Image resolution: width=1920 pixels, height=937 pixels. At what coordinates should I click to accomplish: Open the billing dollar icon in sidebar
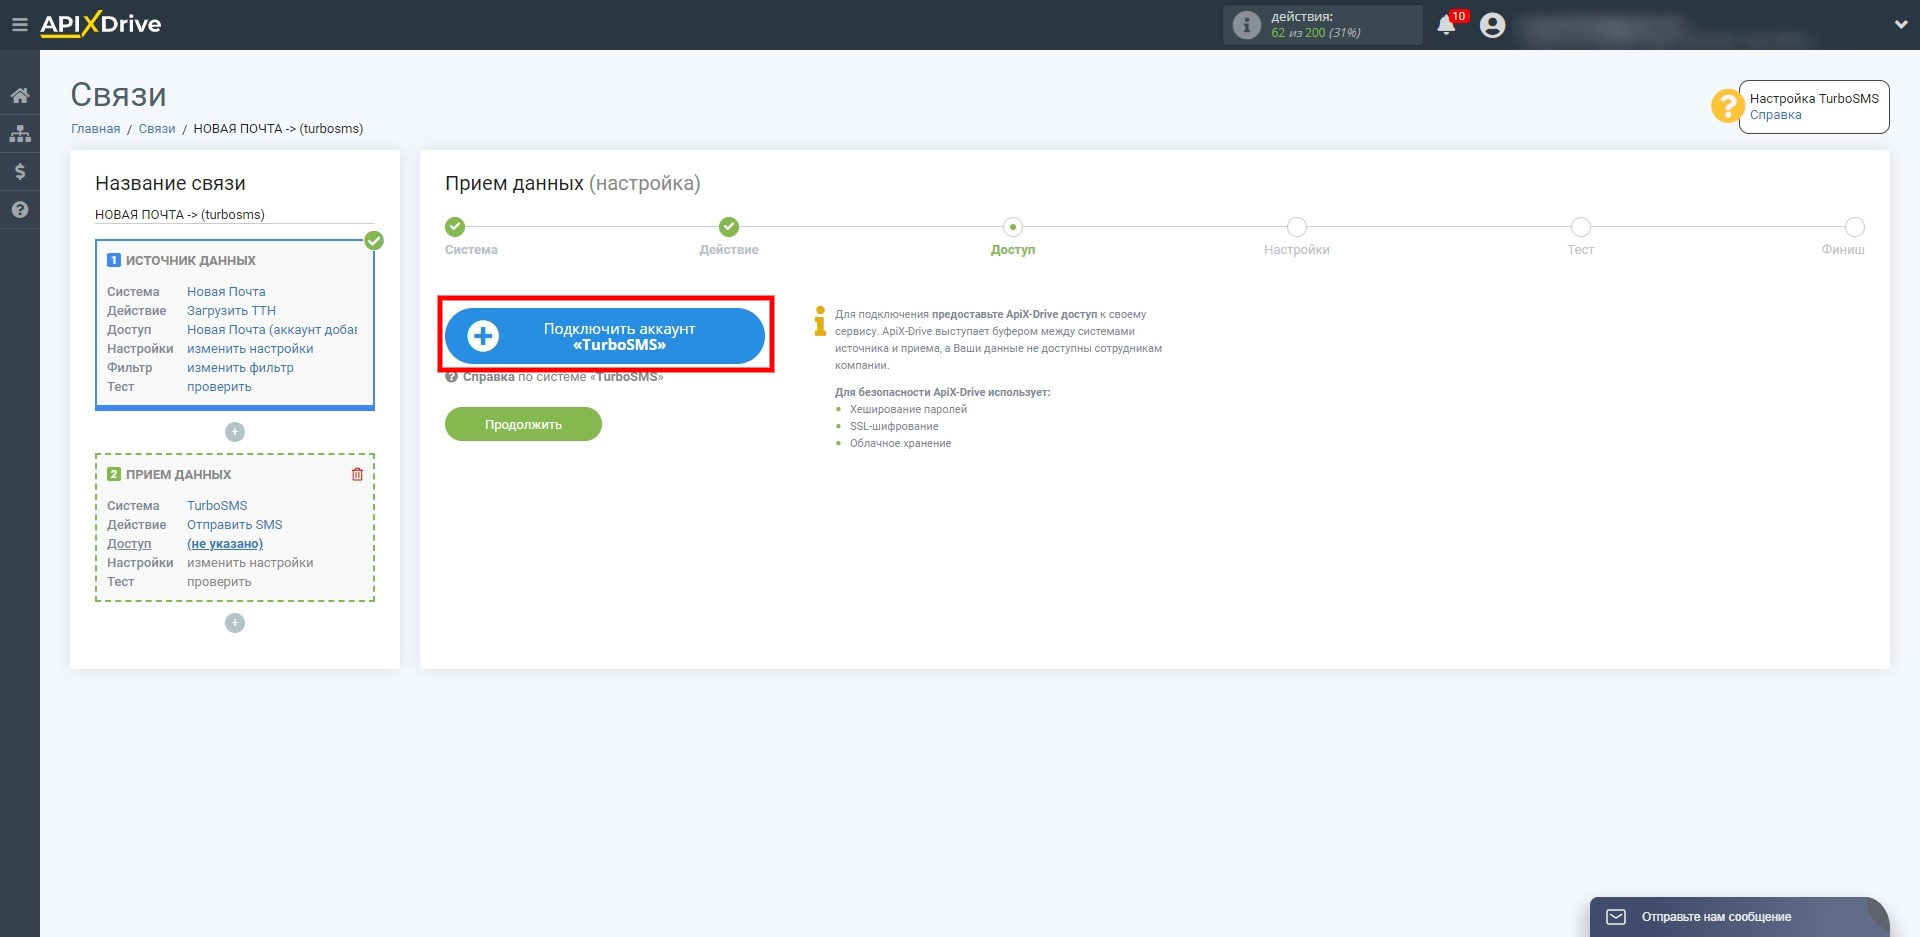(x=20, y=171)
